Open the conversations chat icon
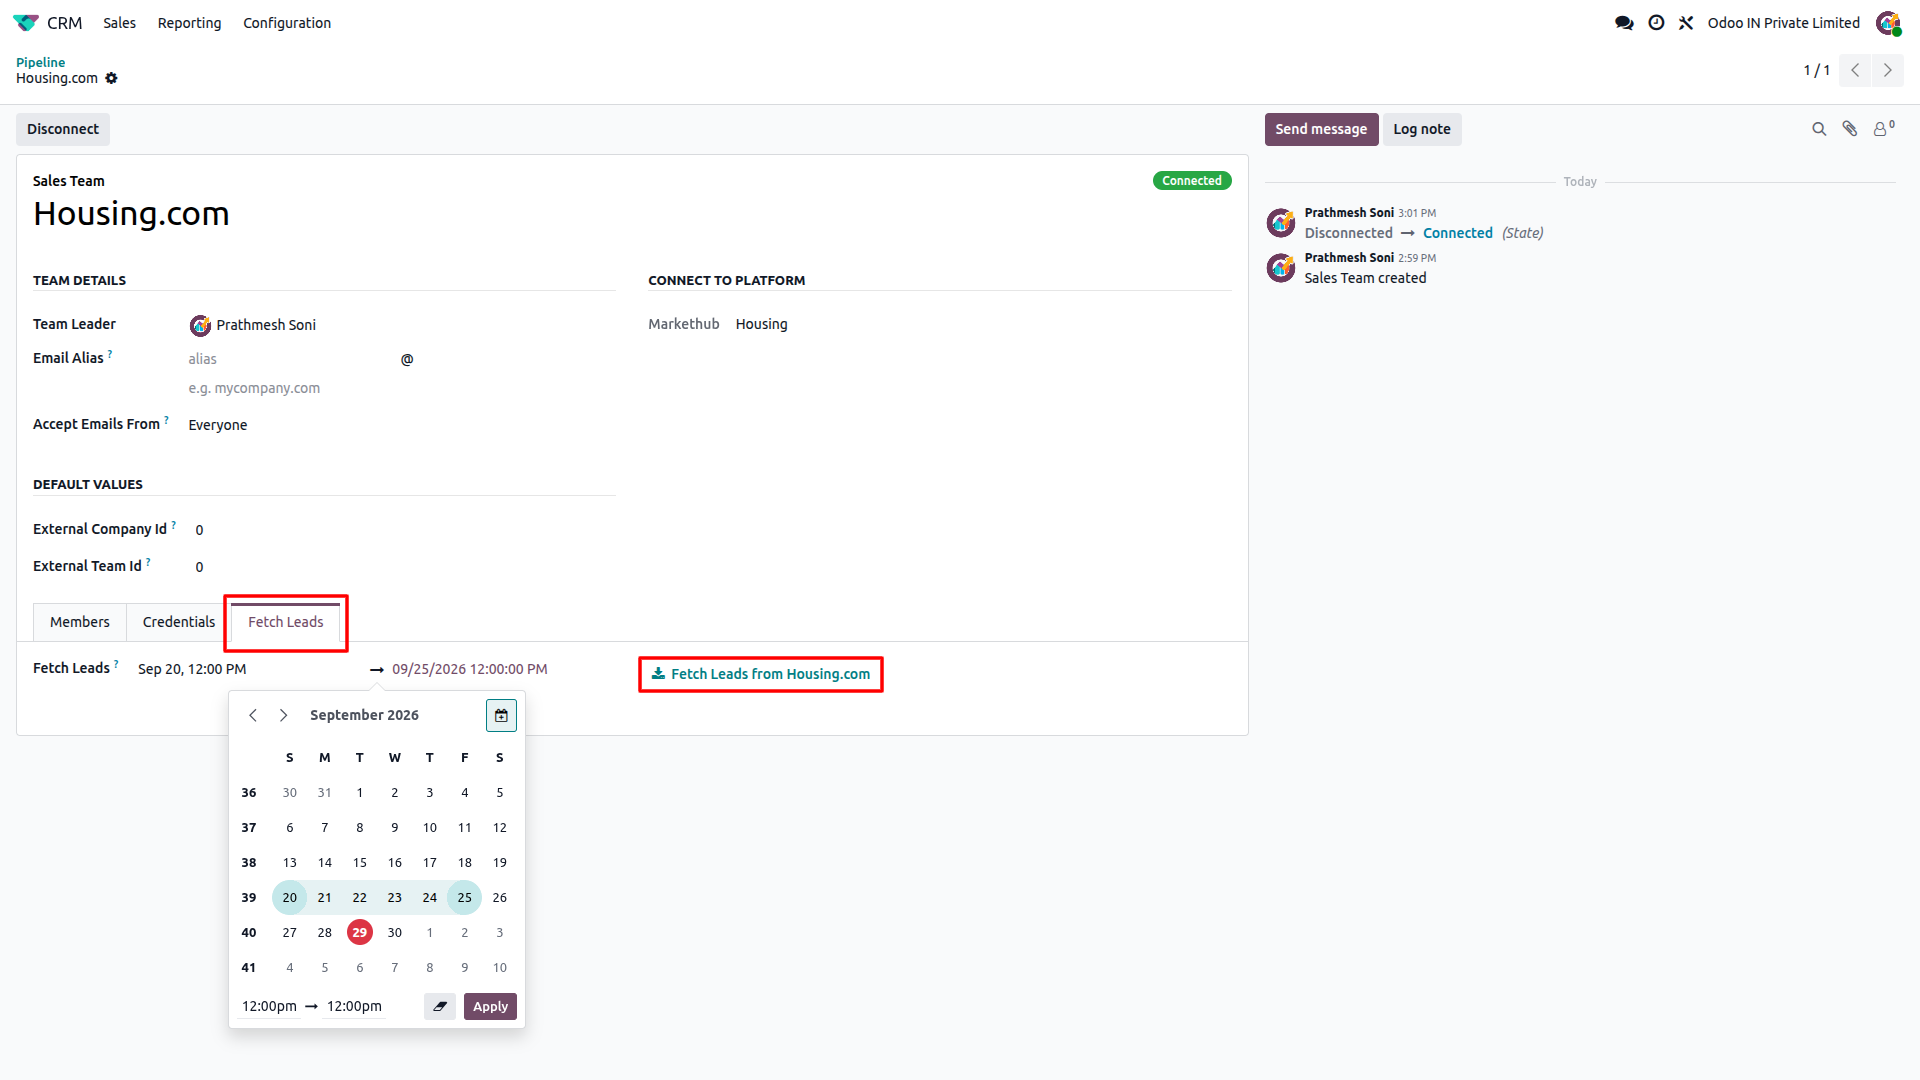The width and height of the screenshot is (1920, 1080). point(1624,22)
